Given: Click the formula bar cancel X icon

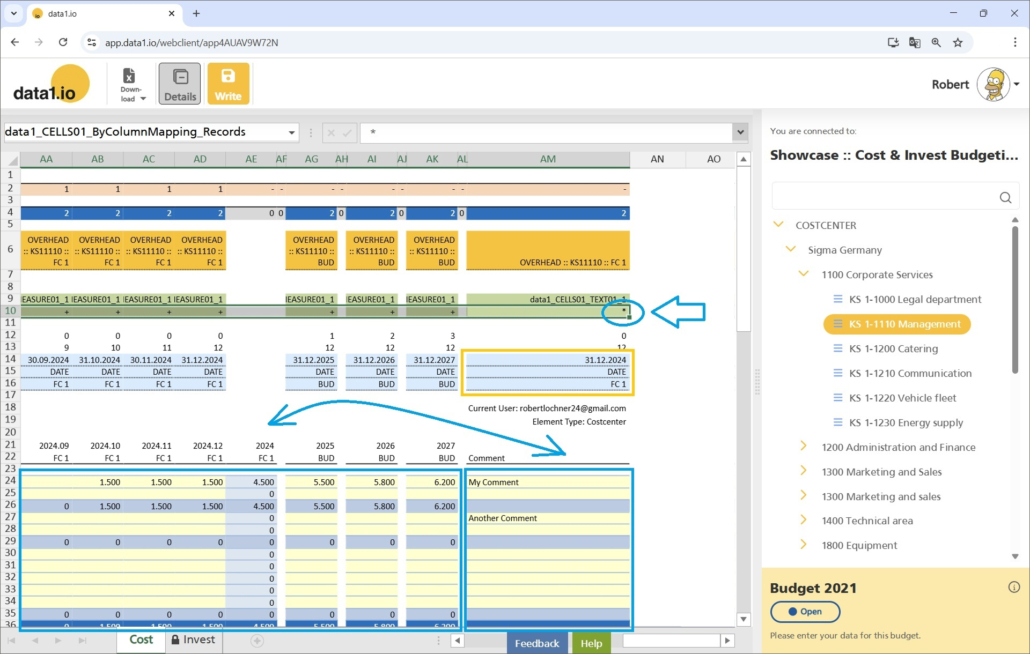Looking at the screenshot, I should pyautogui.click(x=331, y=132).
